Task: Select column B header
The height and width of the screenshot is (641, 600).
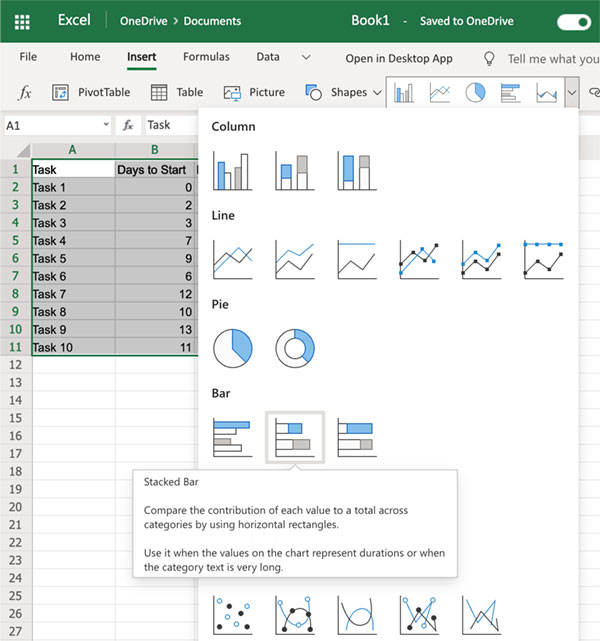Action: tap(155, 150)
